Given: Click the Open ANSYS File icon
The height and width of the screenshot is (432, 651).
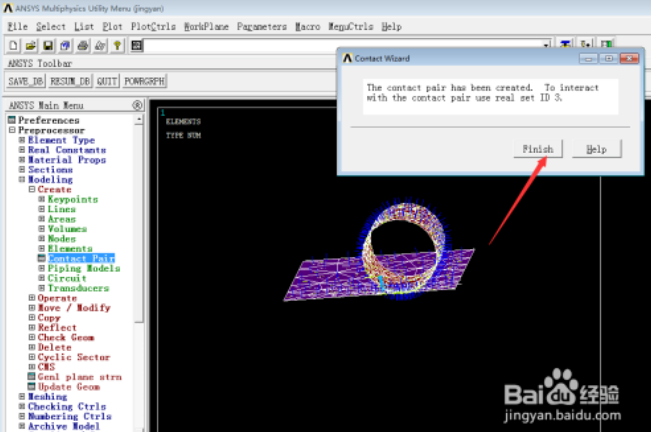Looking at the screenshot, I should (x=30, y=45).
